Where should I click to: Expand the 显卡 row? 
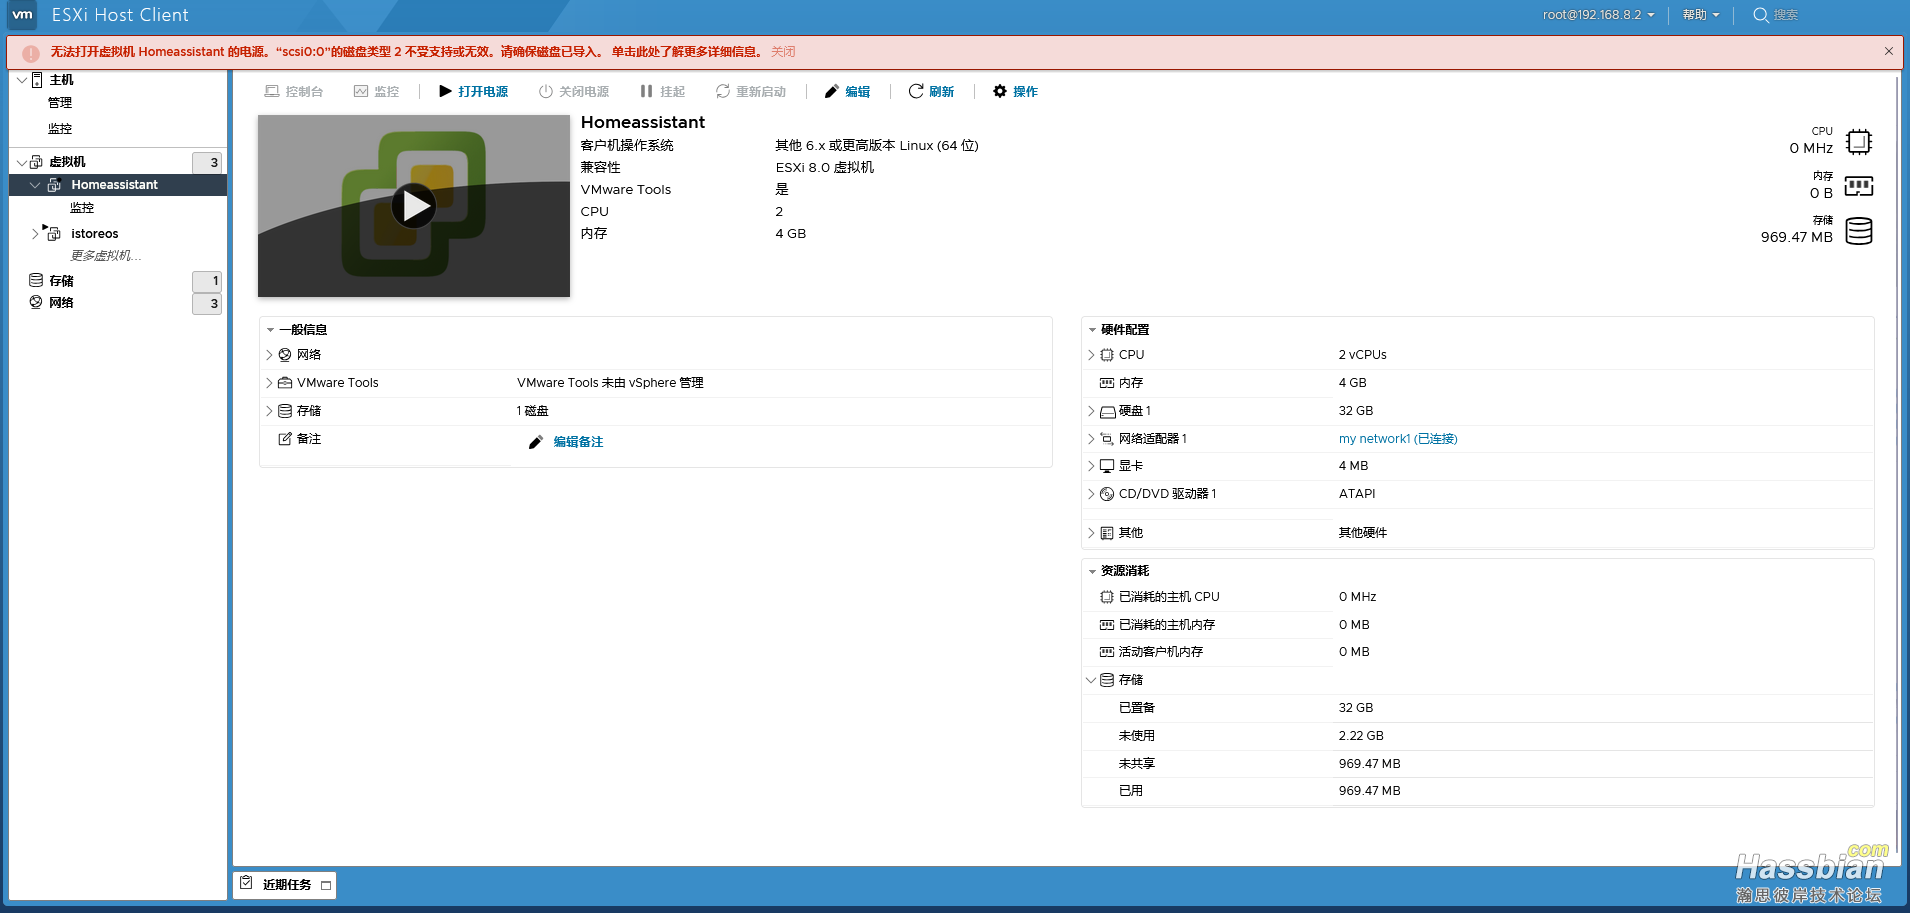tap(1091, 466)
